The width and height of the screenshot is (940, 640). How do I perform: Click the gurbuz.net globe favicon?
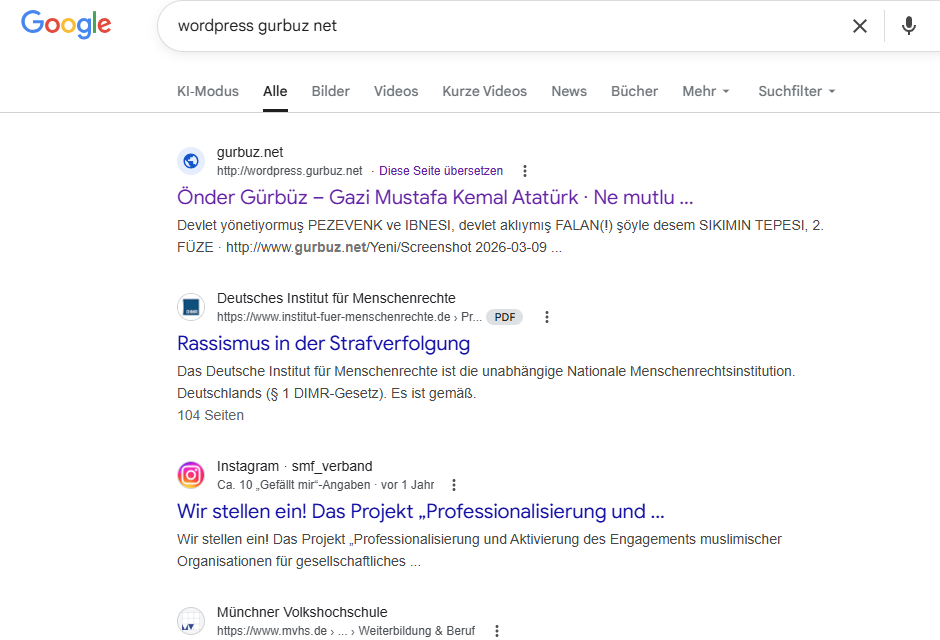pos(191,161)
